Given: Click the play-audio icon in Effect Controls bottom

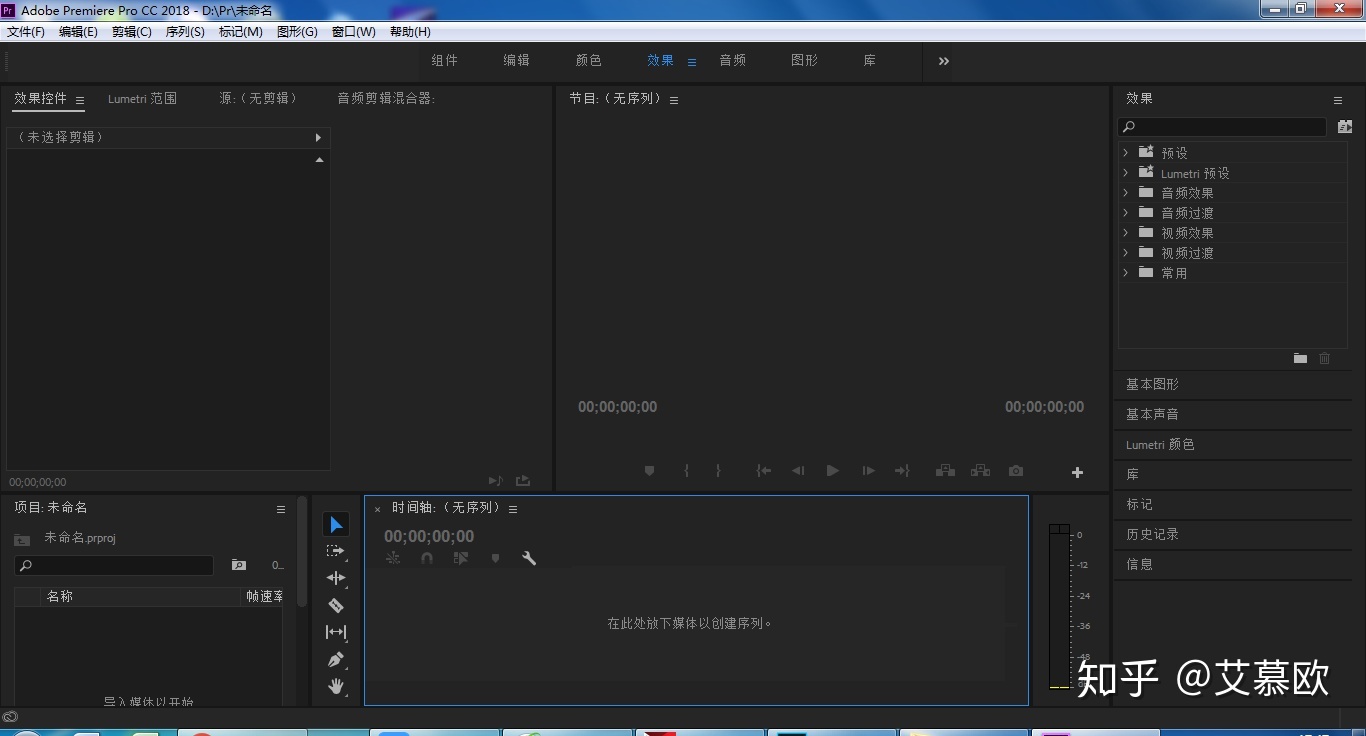Looking at the screenshot, I should point(495,482).
